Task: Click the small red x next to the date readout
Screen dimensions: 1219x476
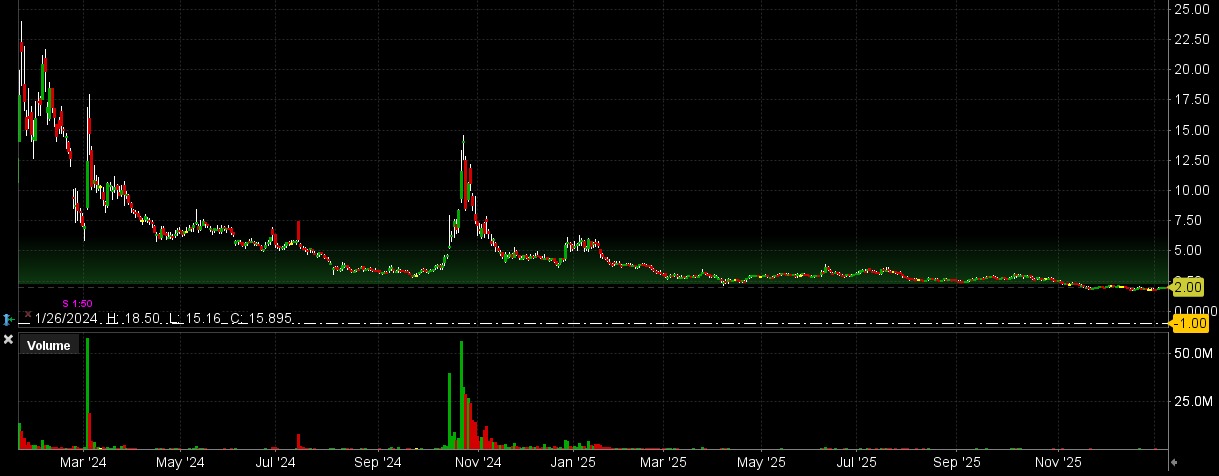Action: tap(27, 314)
